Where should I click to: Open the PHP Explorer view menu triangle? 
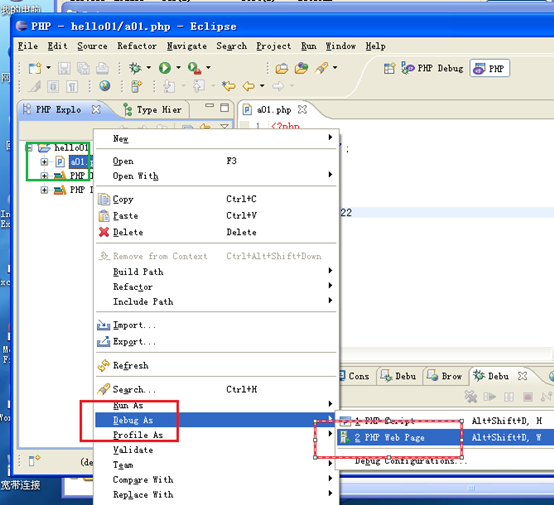pos(224,127)
